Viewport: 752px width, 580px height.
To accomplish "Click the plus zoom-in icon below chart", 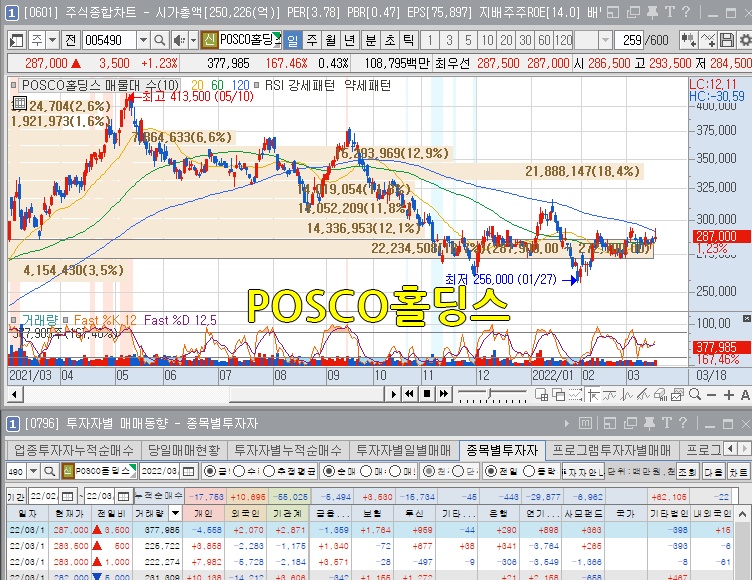I will [x=729, y=395].
